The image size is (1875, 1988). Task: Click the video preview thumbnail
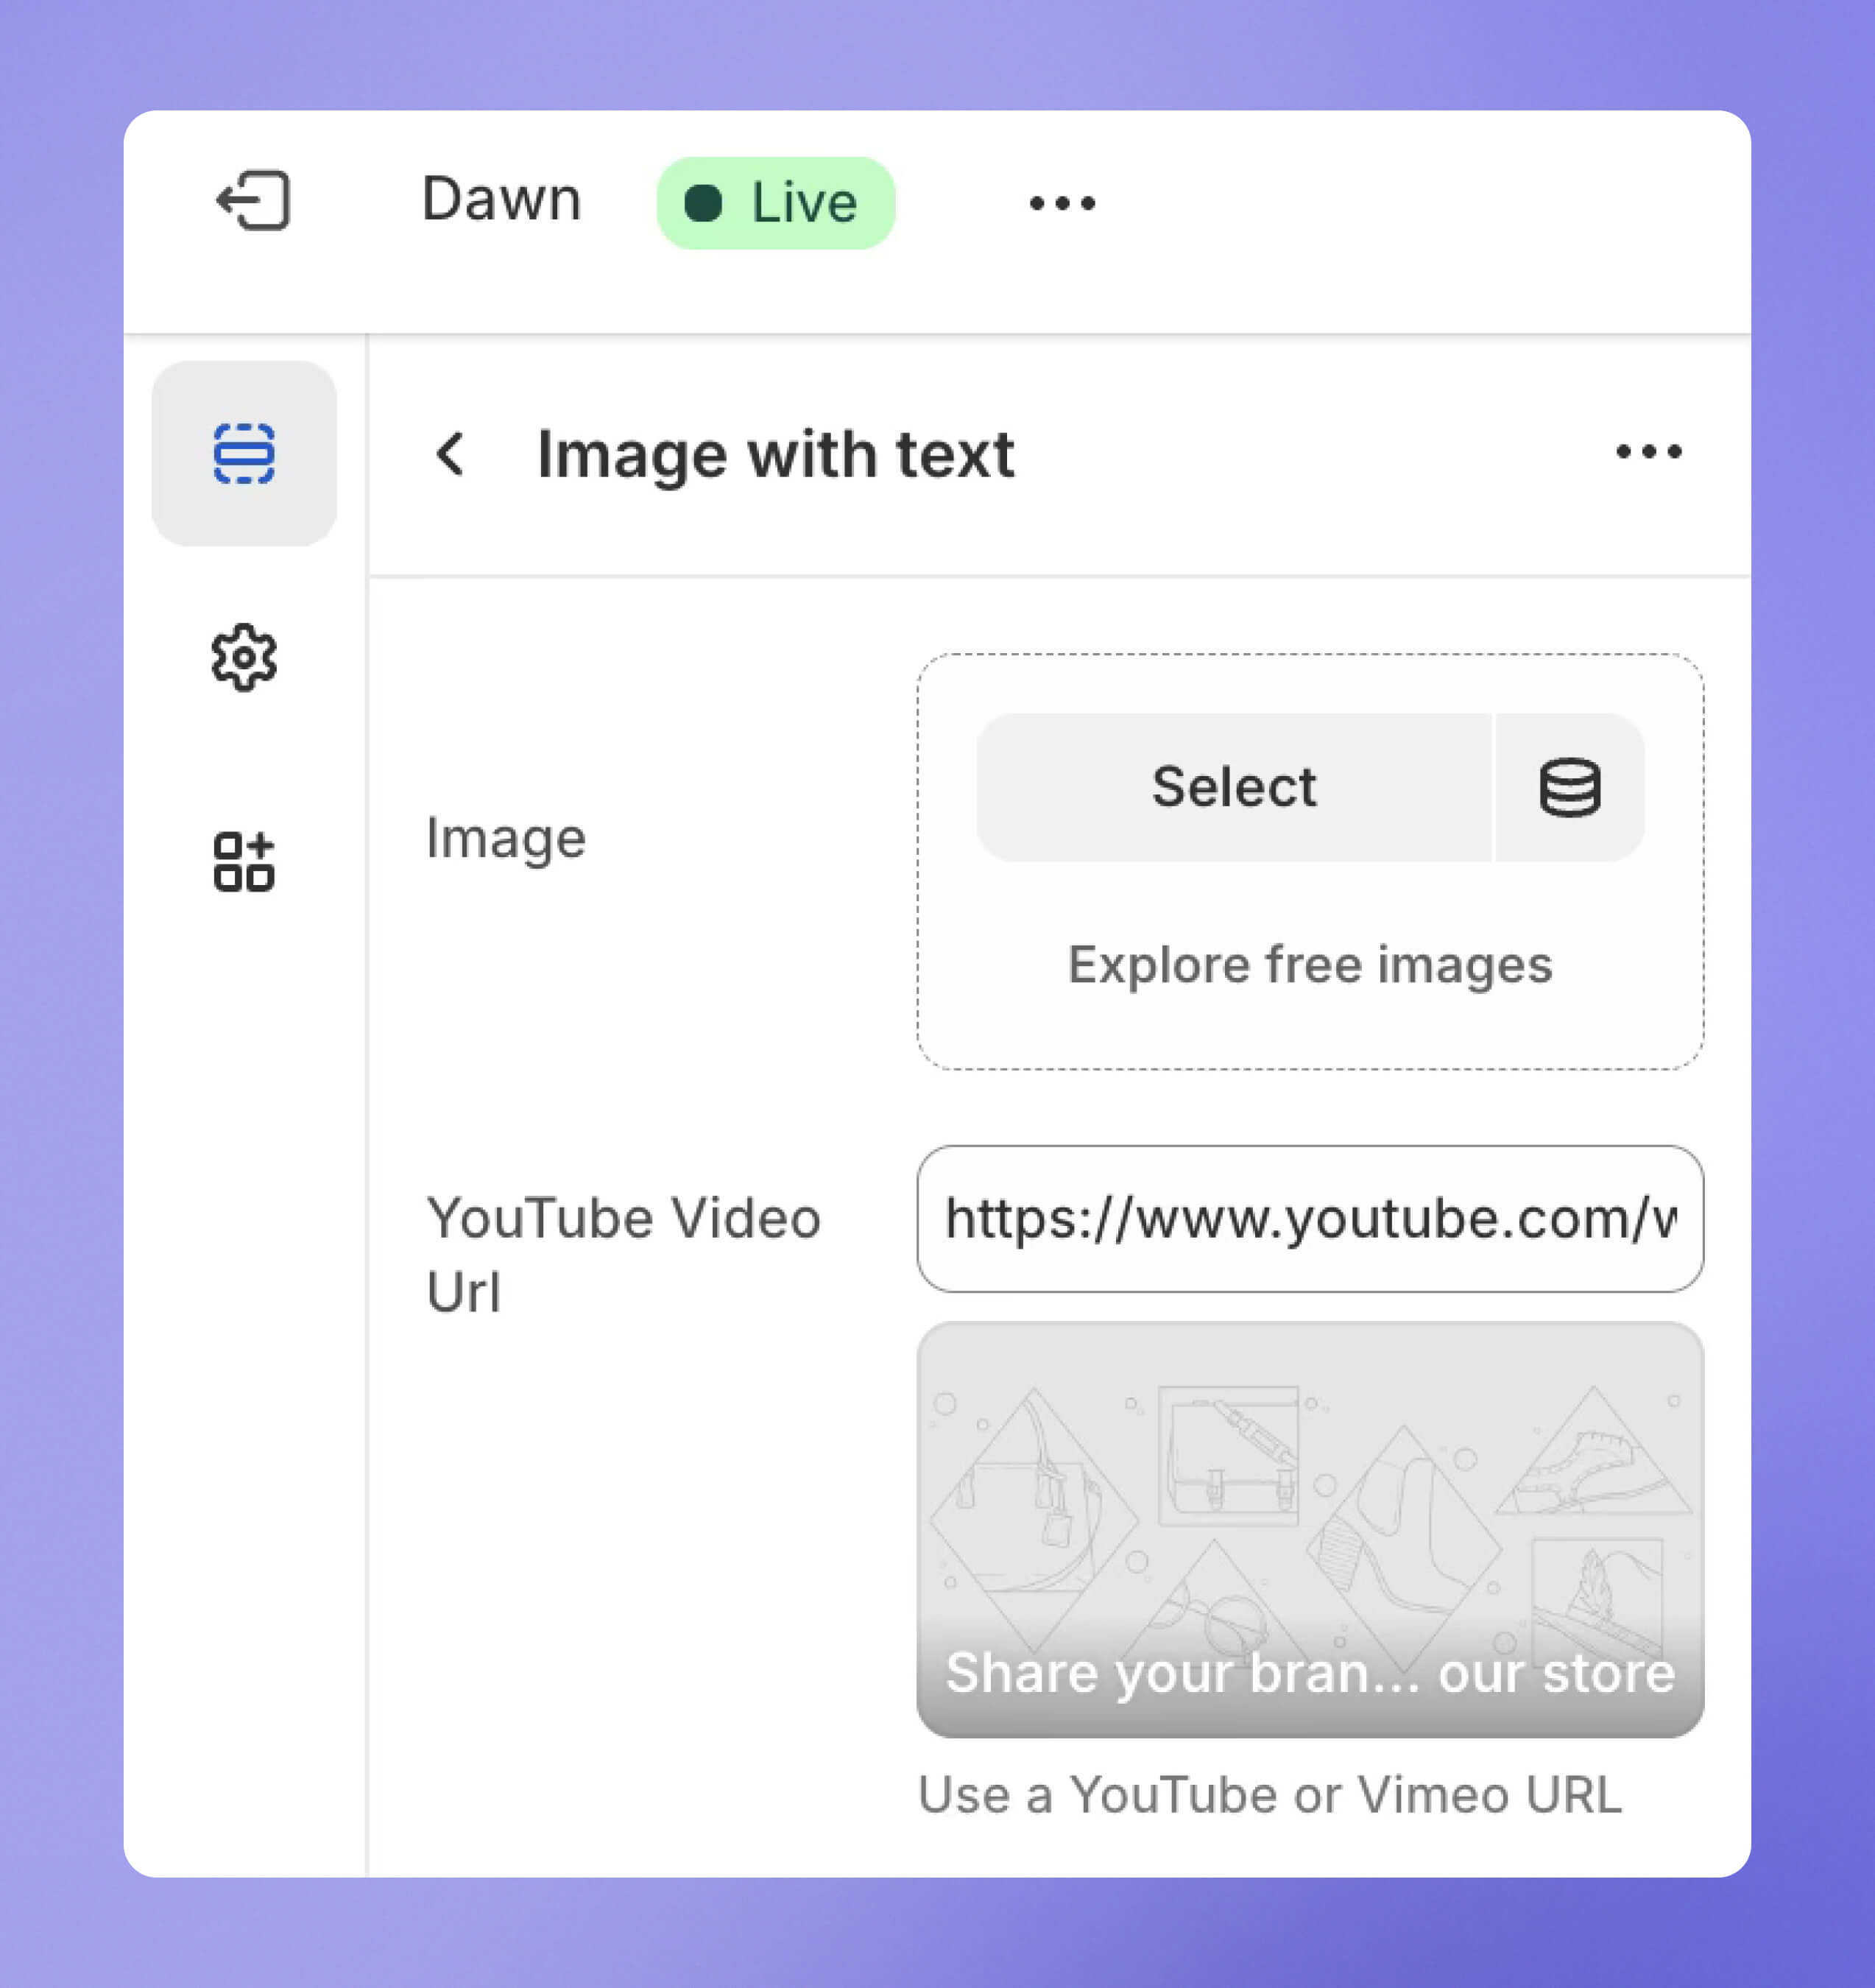1309,1500
